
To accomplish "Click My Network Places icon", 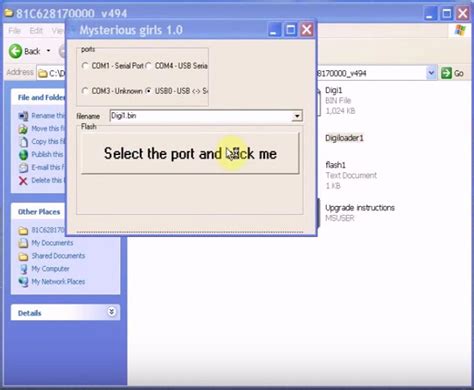I will (23, 282).
